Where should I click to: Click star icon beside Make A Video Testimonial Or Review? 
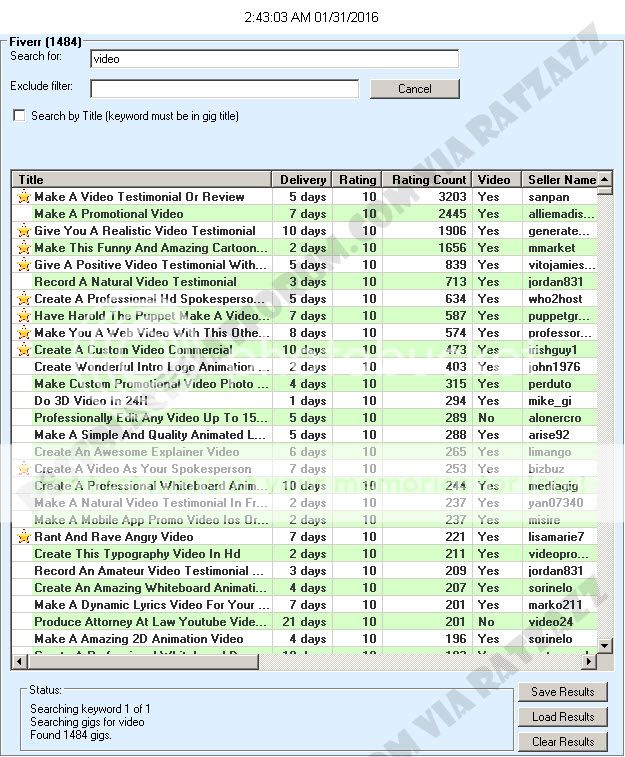[24, 197]
